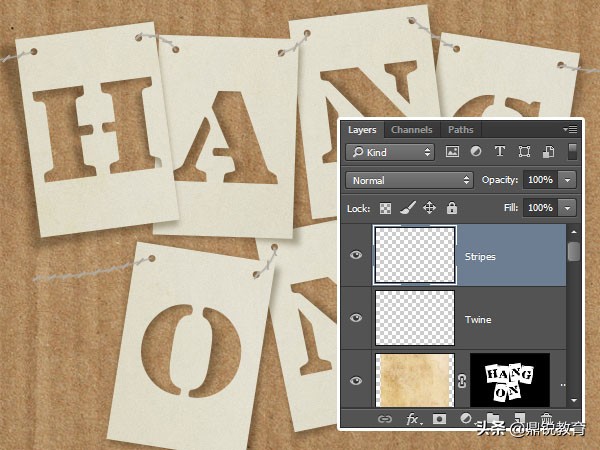This screenshot has width=600, height=450.
Task: Lock image pixels with brush icon
Action: [408, 208]
